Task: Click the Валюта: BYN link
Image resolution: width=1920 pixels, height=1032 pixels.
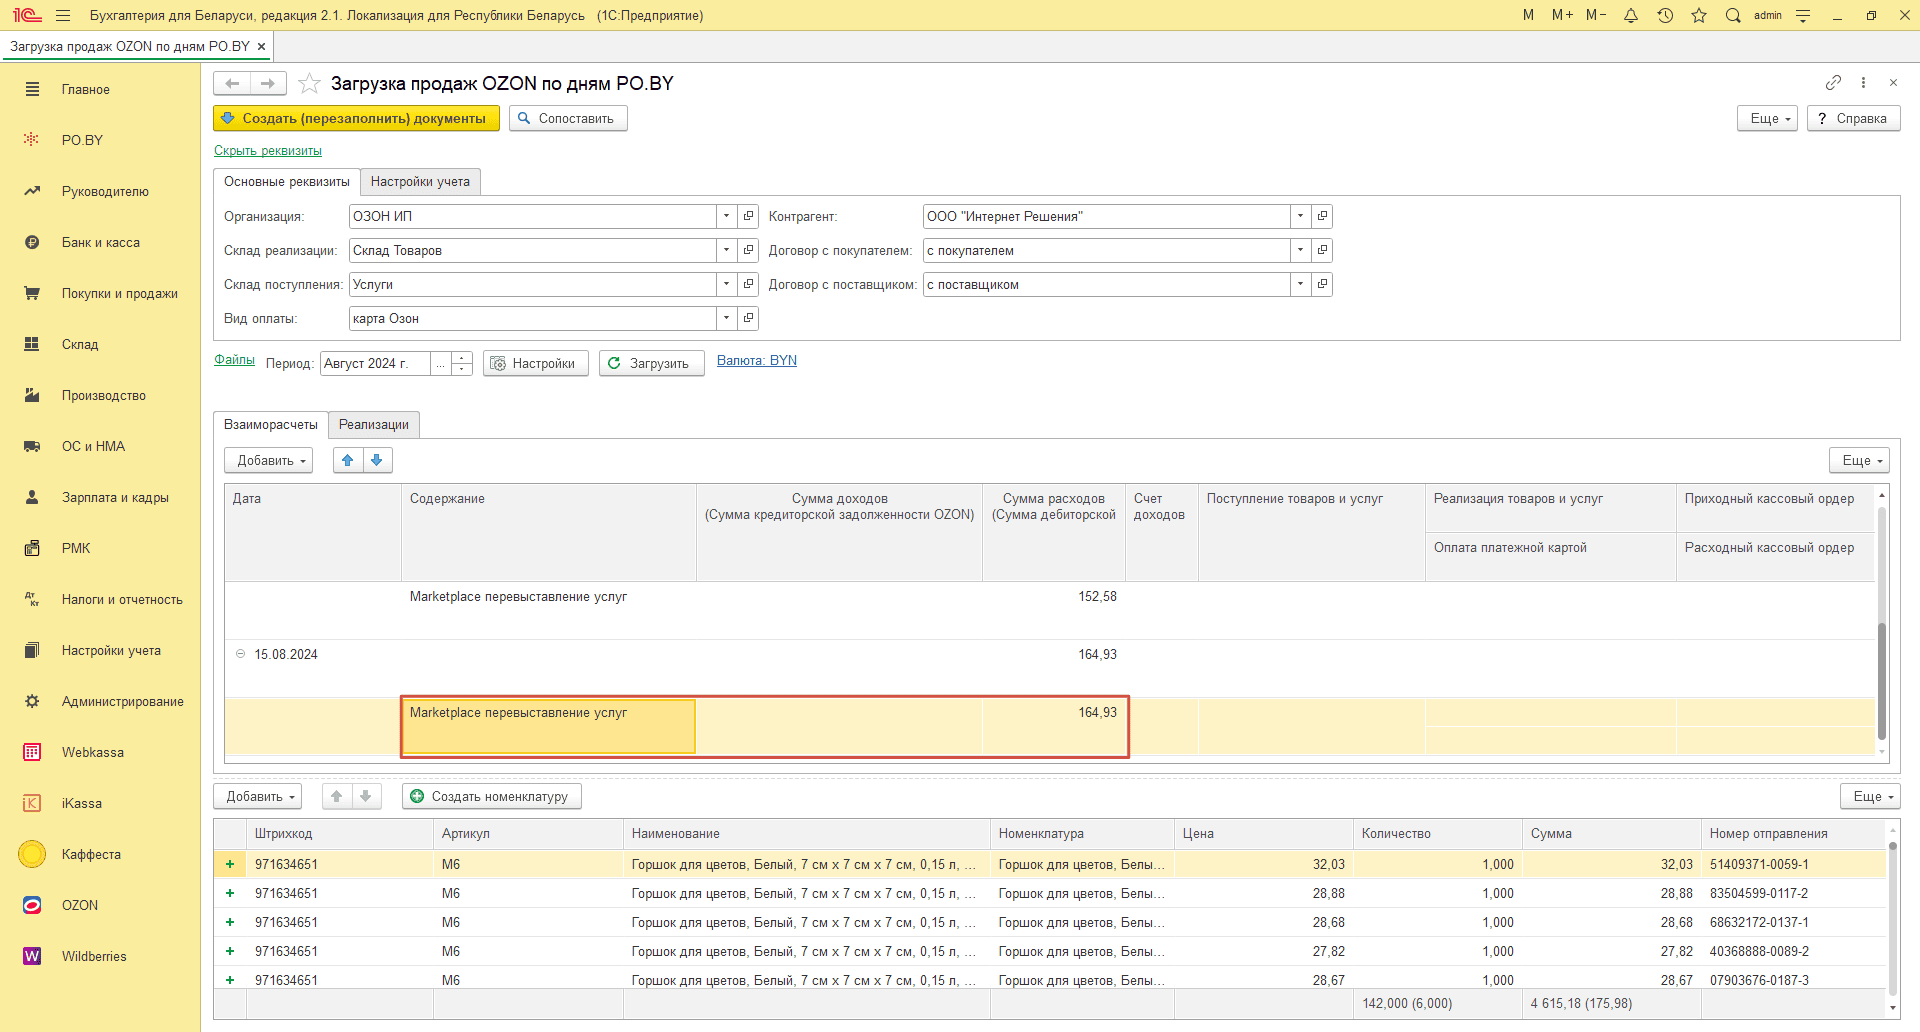Action: coord(757,360)
